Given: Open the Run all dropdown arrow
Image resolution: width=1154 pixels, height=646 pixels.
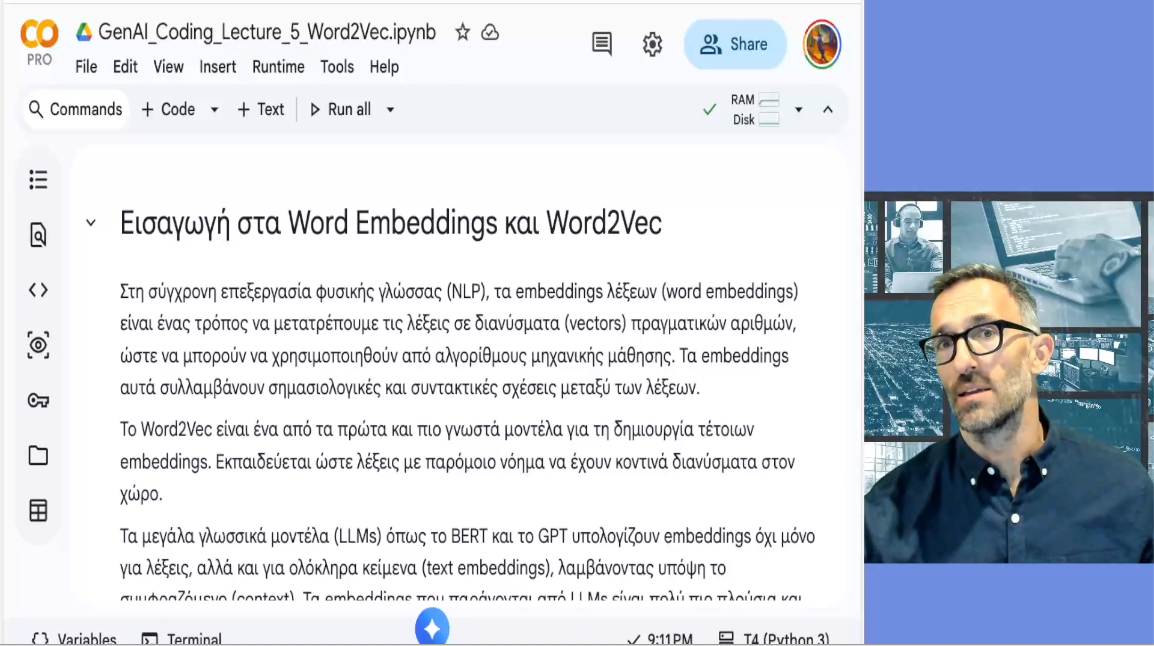Looking at the screenshot, I should point(390,110).
